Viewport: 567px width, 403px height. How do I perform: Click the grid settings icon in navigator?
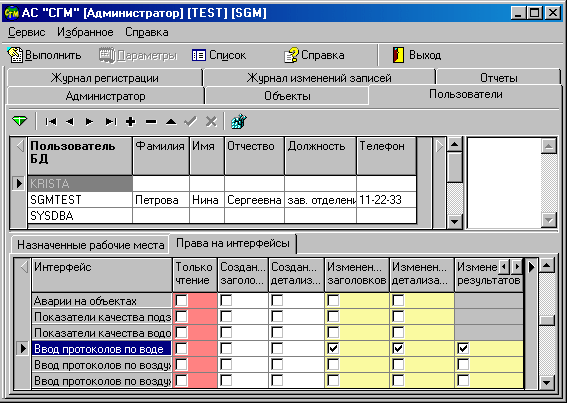click(x=239, y=121)
